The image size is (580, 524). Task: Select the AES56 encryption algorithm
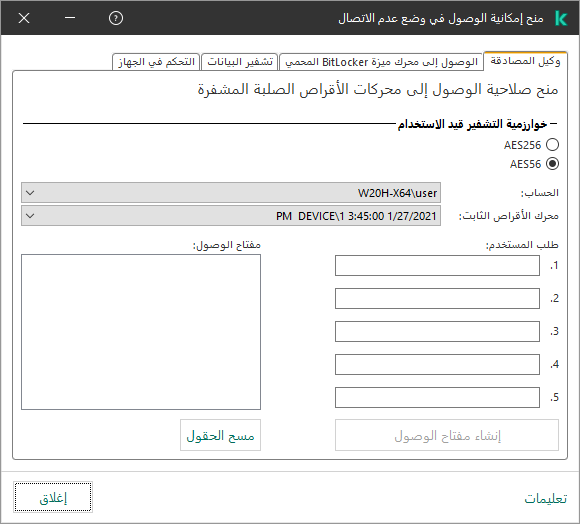552,164
